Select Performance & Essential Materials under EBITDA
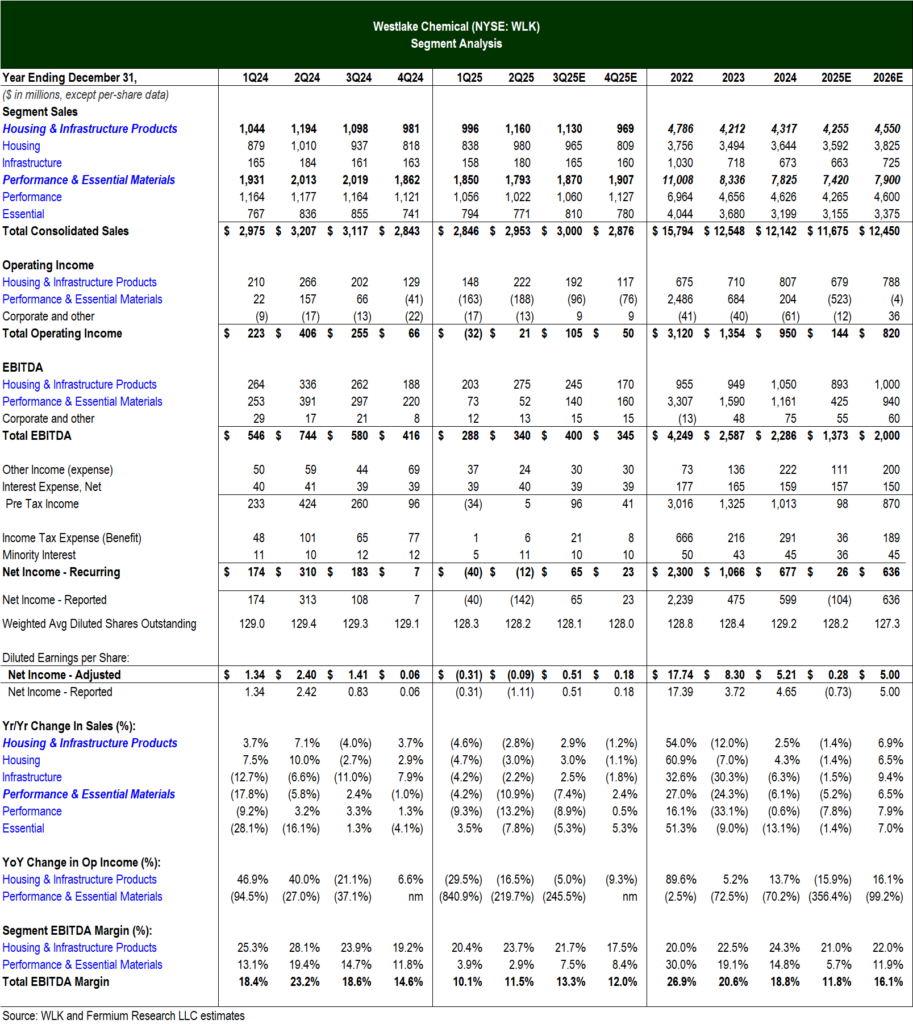This screenshot has height=1024, width=913. 82,402
